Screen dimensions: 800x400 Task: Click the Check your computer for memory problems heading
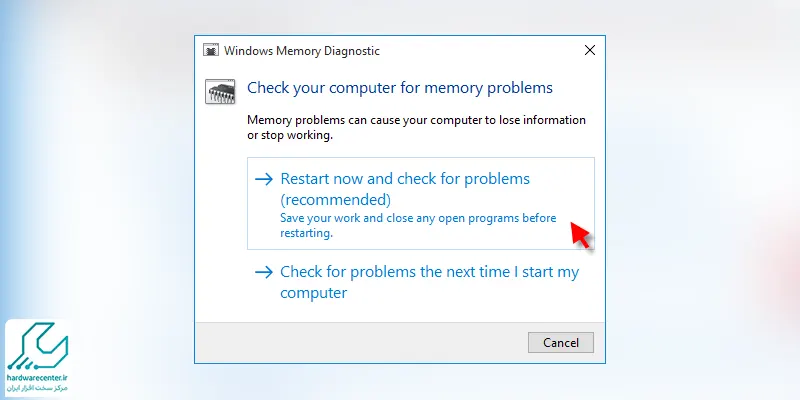click(399, 88)
